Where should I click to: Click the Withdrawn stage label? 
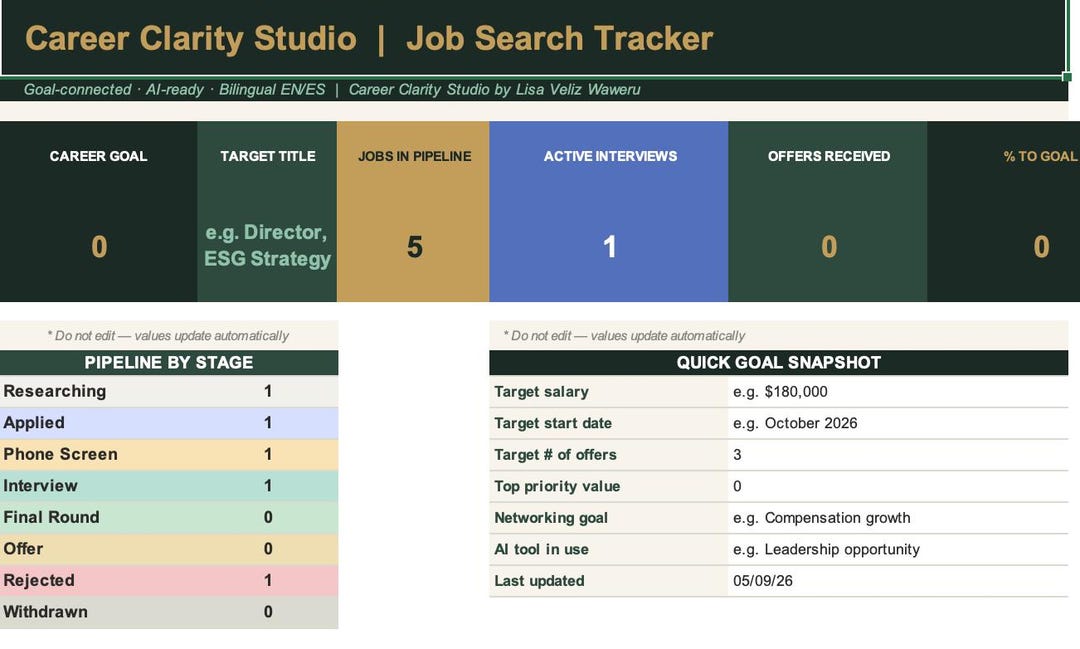(45, 612)
